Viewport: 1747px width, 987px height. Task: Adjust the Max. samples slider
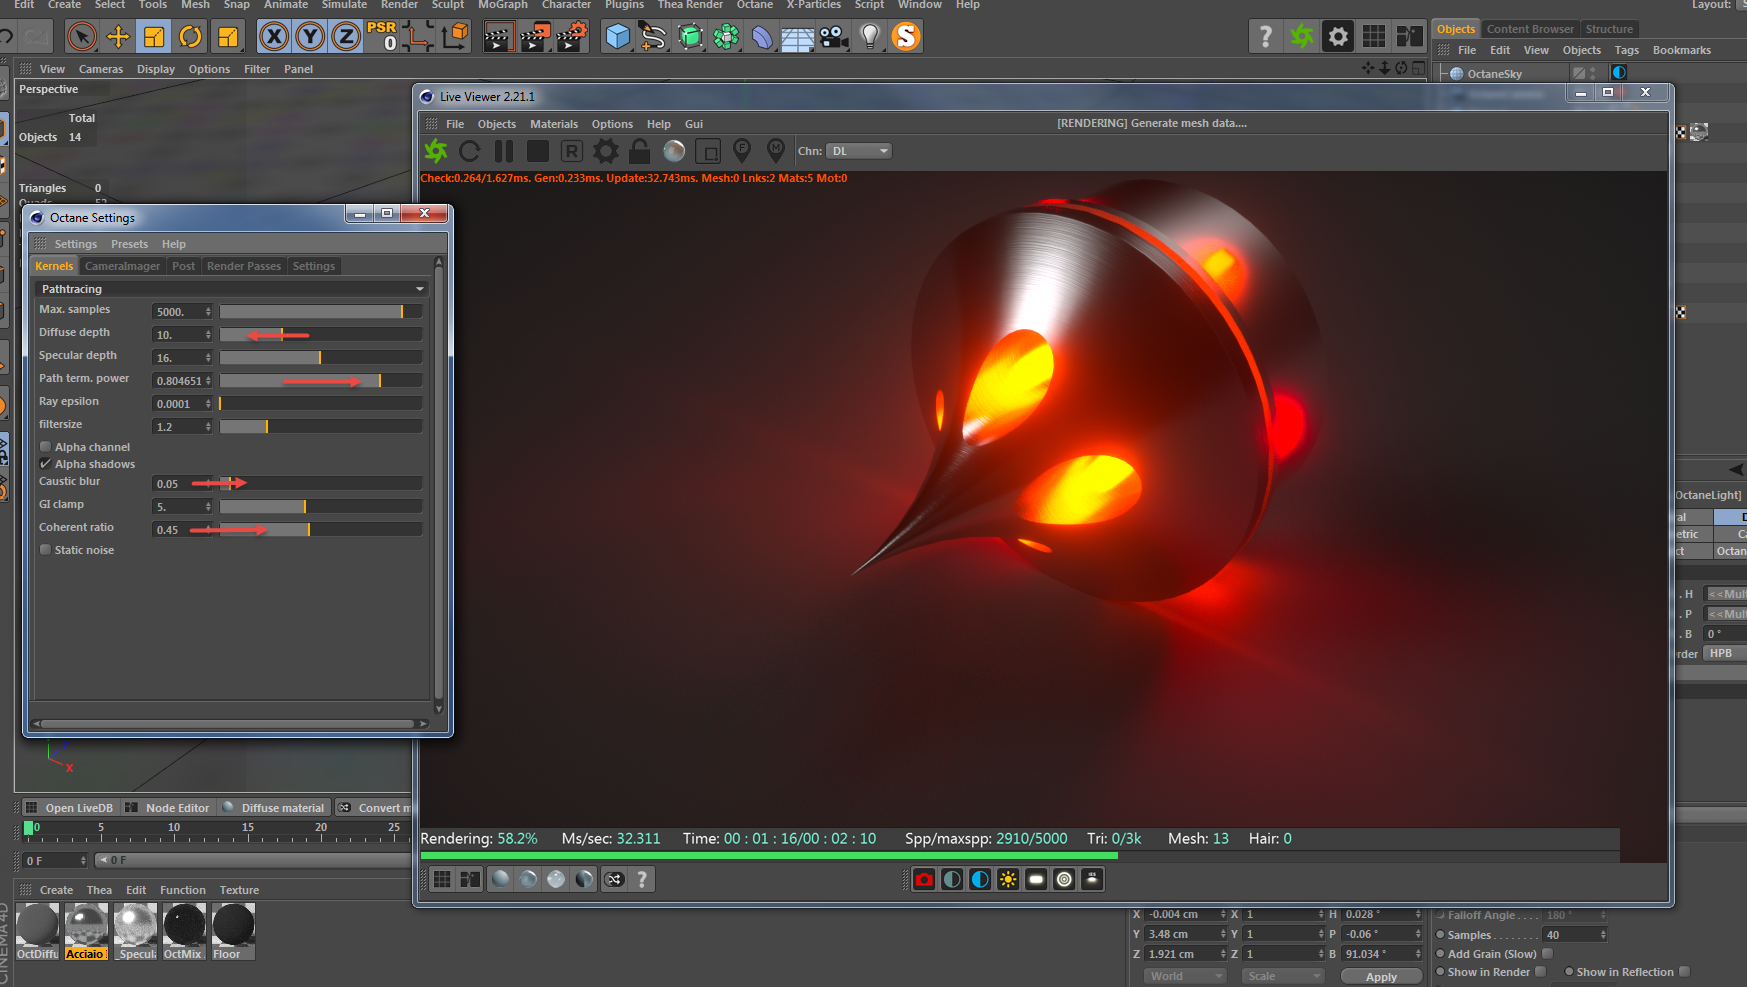click(320, 312)
